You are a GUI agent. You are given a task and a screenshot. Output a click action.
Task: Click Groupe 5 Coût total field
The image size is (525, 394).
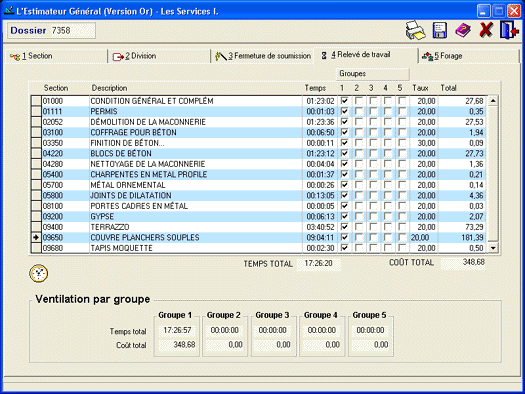tap(370, 345)
